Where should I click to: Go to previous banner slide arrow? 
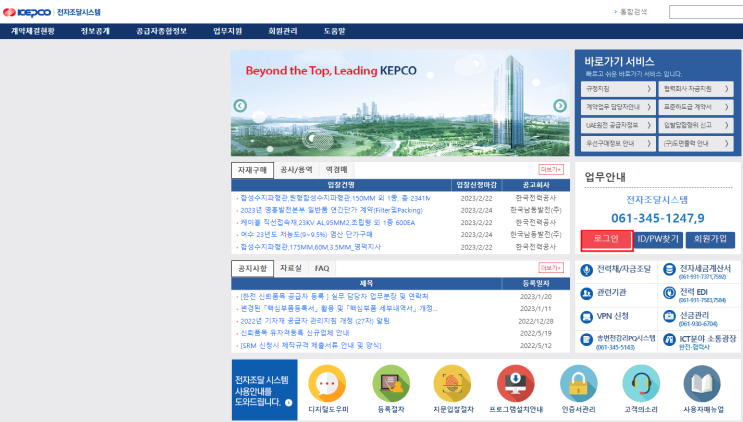pyautogui.click(x=240, y=105)
